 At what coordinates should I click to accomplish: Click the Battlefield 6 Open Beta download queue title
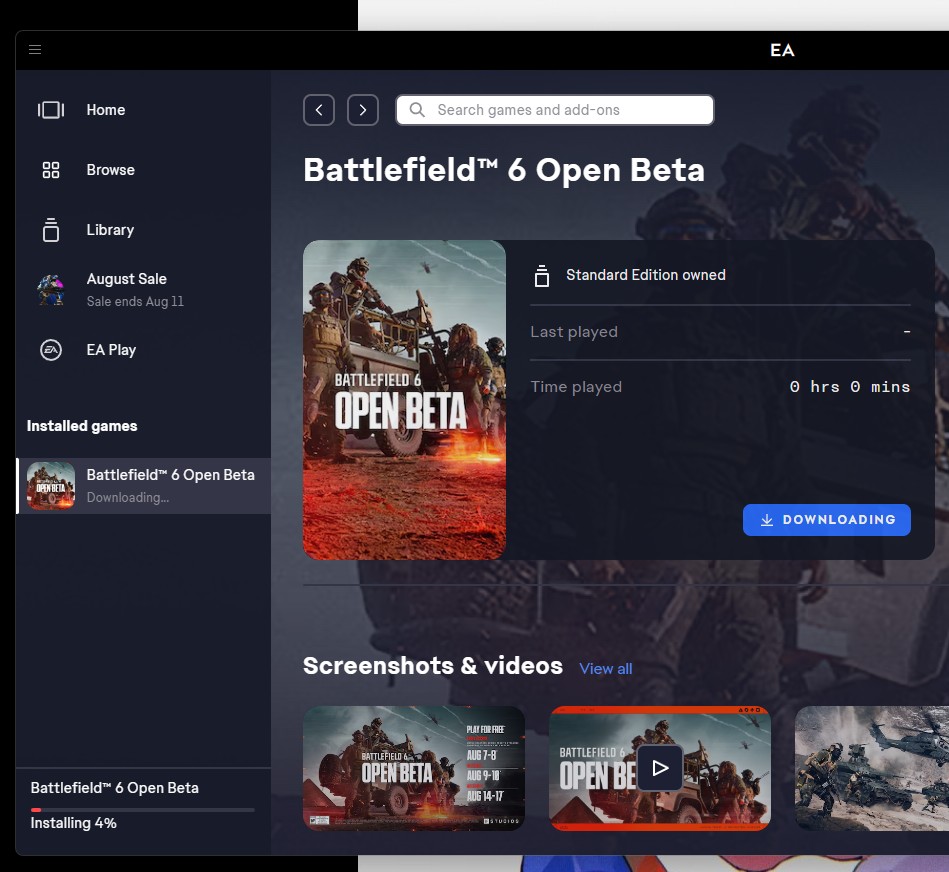pos(114,788)
